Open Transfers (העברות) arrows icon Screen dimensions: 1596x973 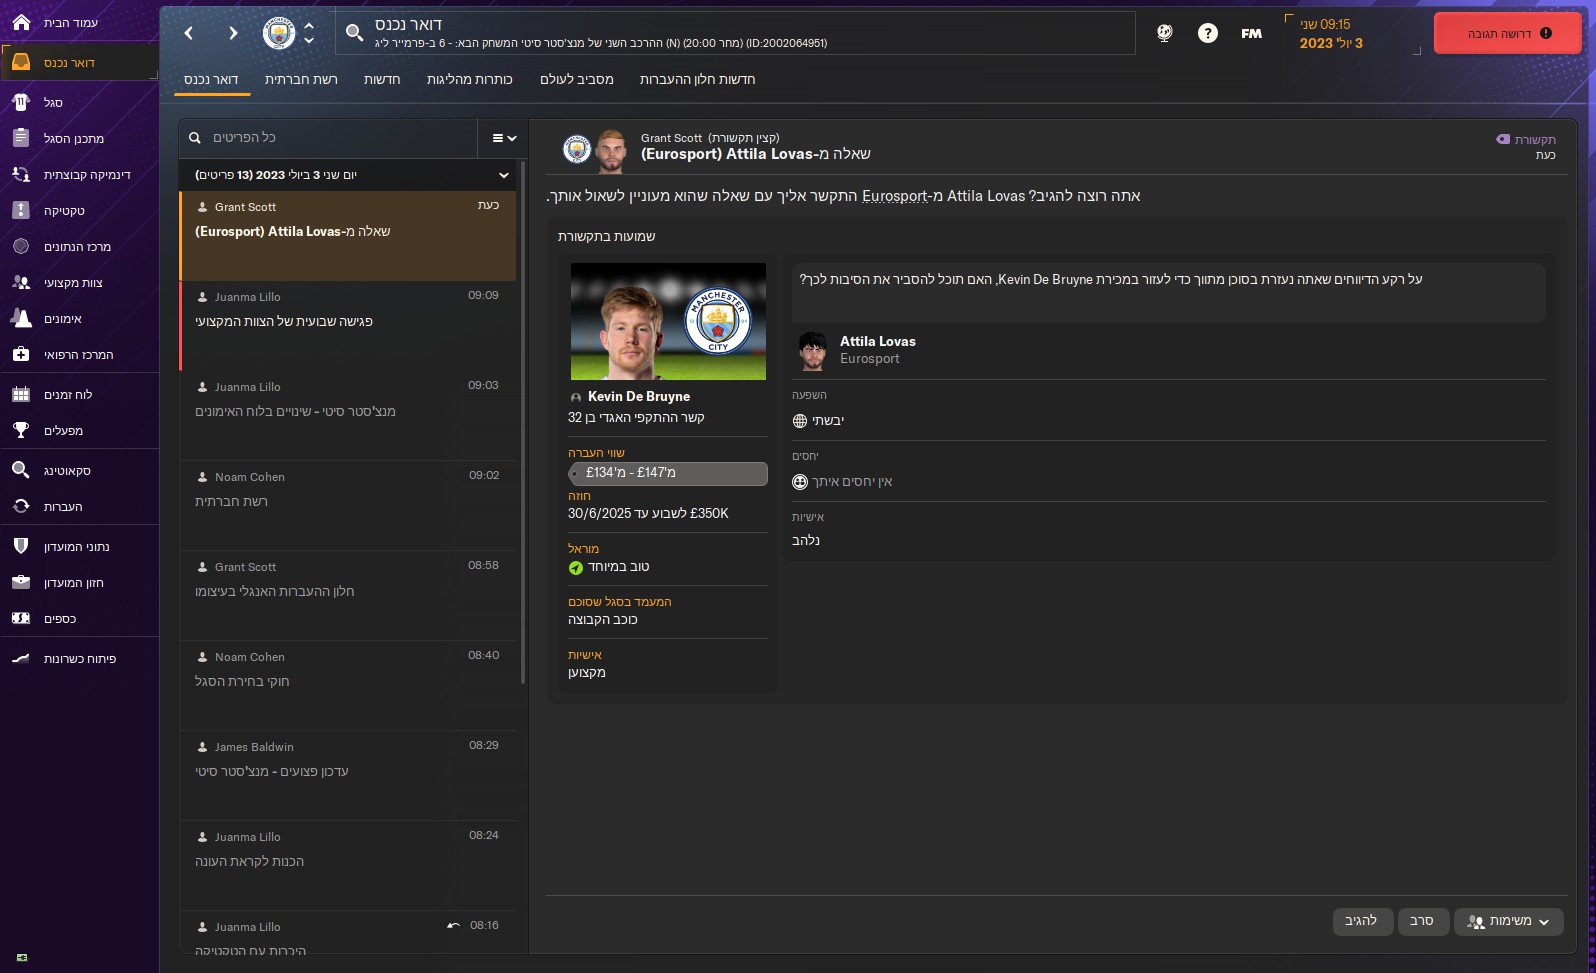21,506
